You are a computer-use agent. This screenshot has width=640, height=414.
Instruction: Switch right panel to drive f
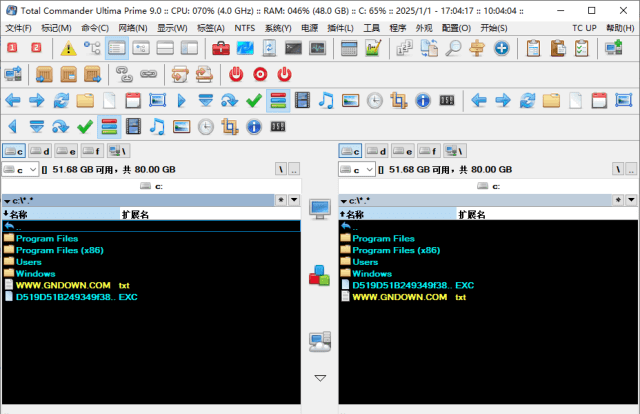[429, 151]
